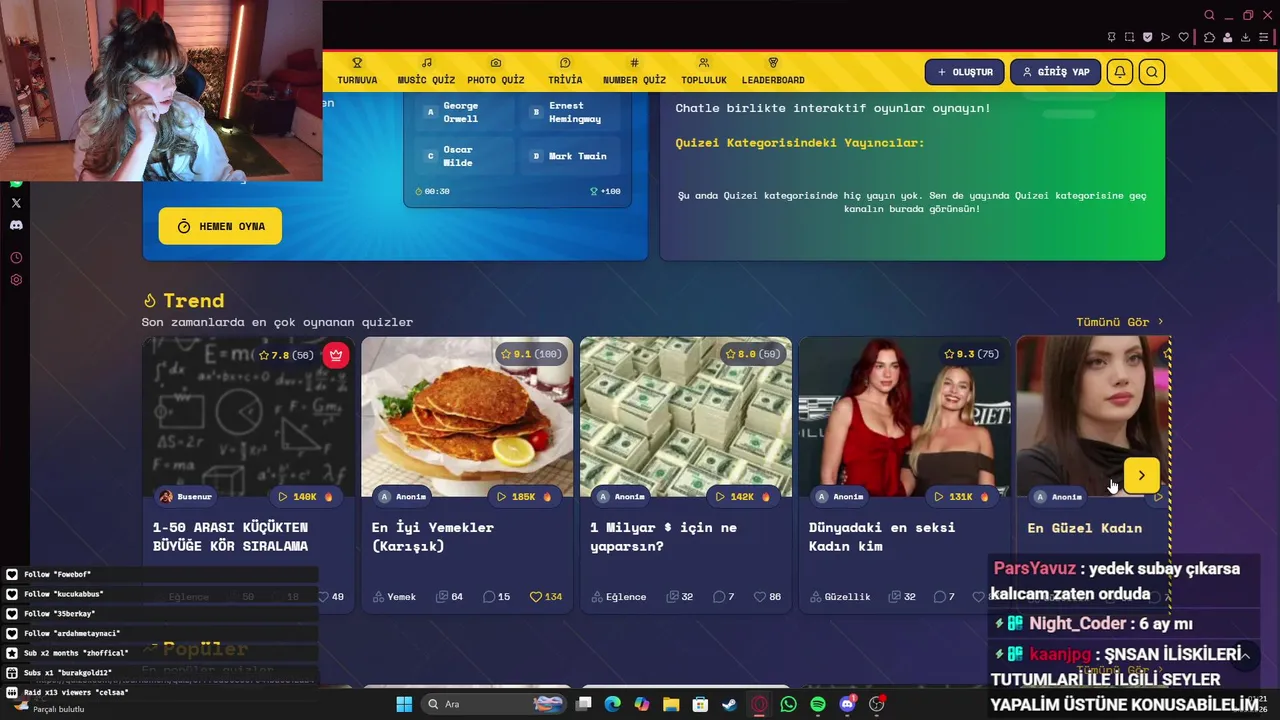Click the Oluştur create button
This screenshot has width=1280, height=720.
pos(965,72)
